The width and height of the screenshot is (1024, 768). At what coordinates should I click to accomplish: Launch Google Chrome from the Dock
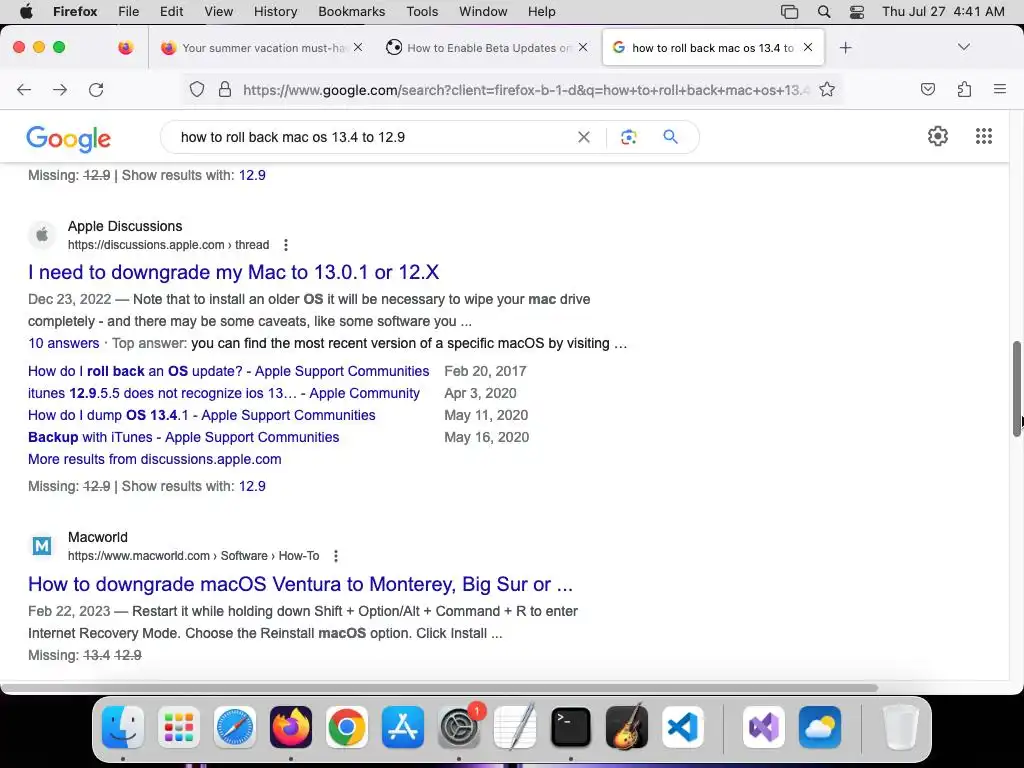point(347,727)
